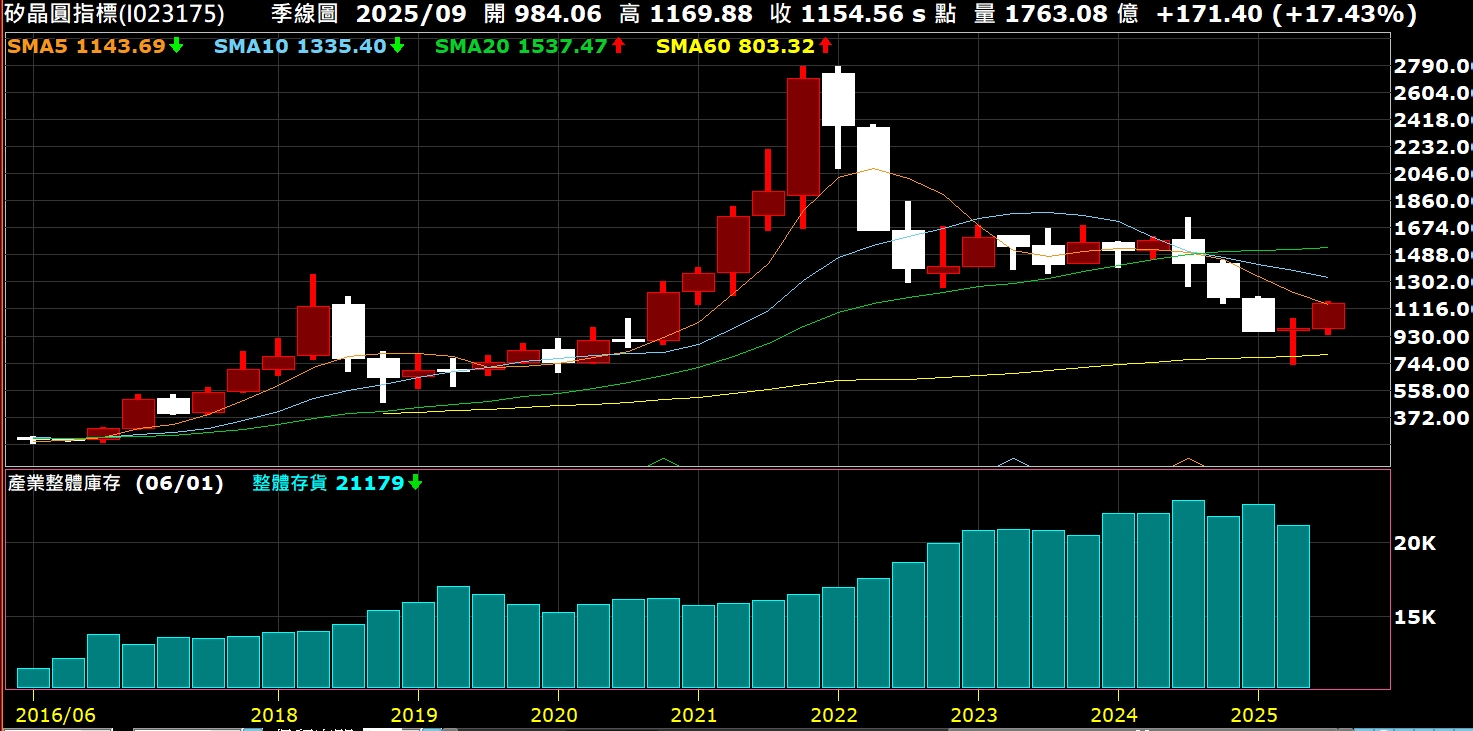The image size is (1473, 731).
Task: Click the green down arrow beside SMA10
Action: coord(397,46)
